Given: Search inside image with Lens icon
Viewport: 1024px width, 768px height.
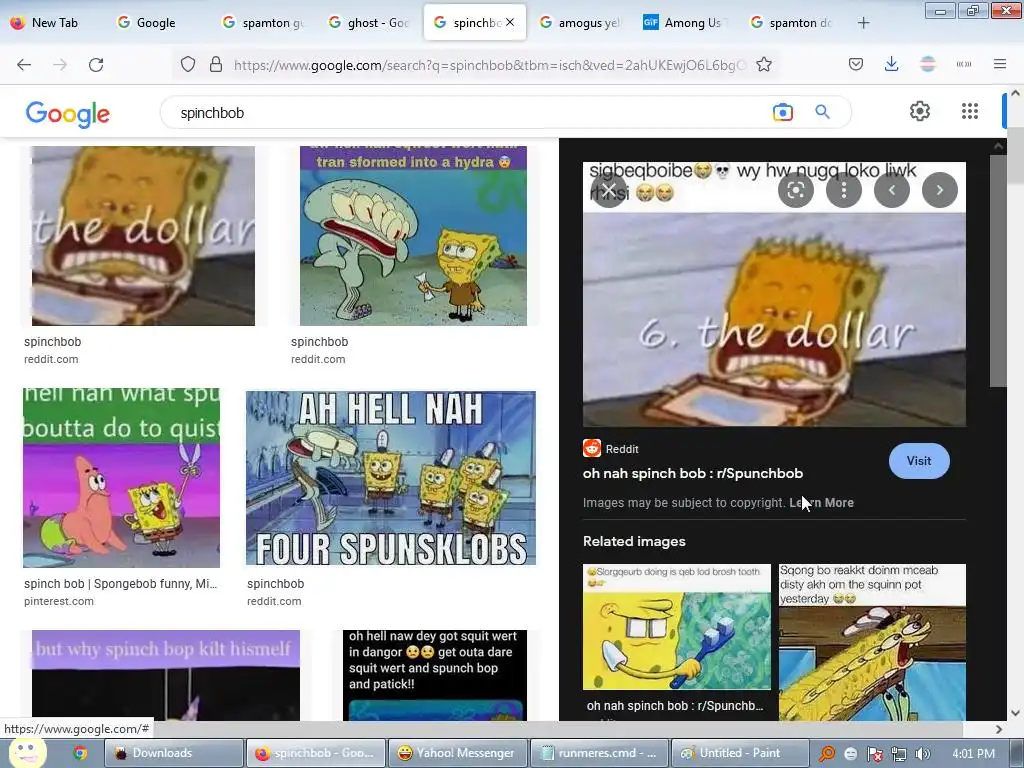Looking at the screenshot, I should [x=795, y=190].
